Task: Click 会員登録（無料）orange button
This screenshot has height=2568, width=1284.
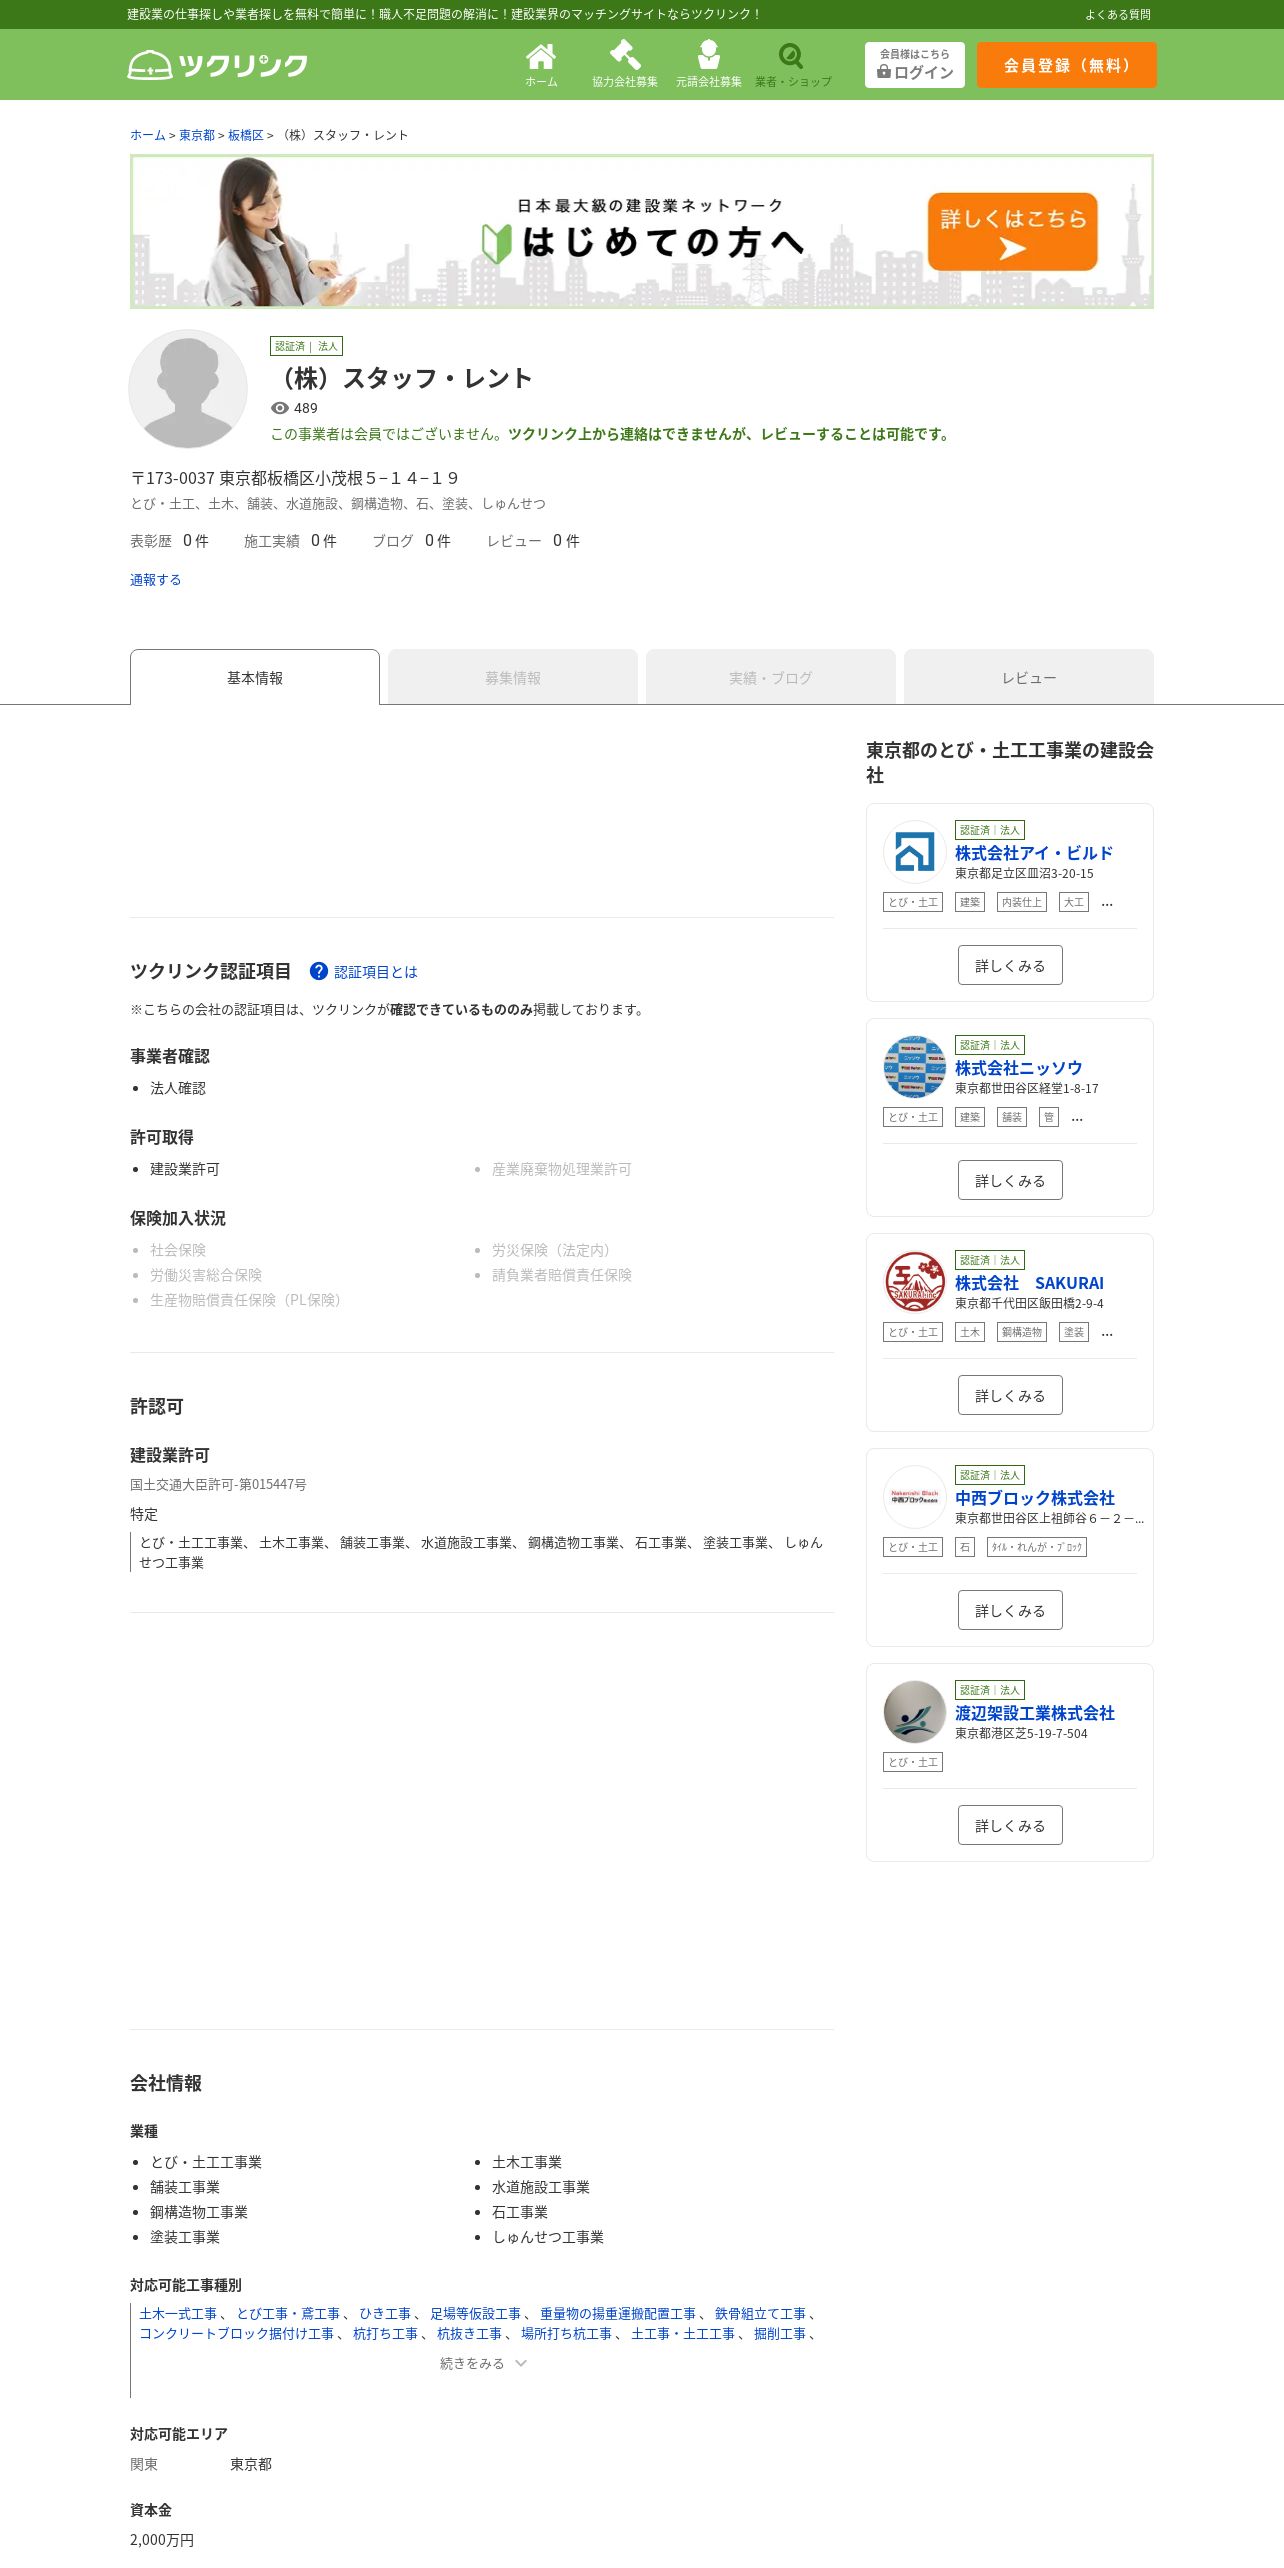Action: (1067, 65)
